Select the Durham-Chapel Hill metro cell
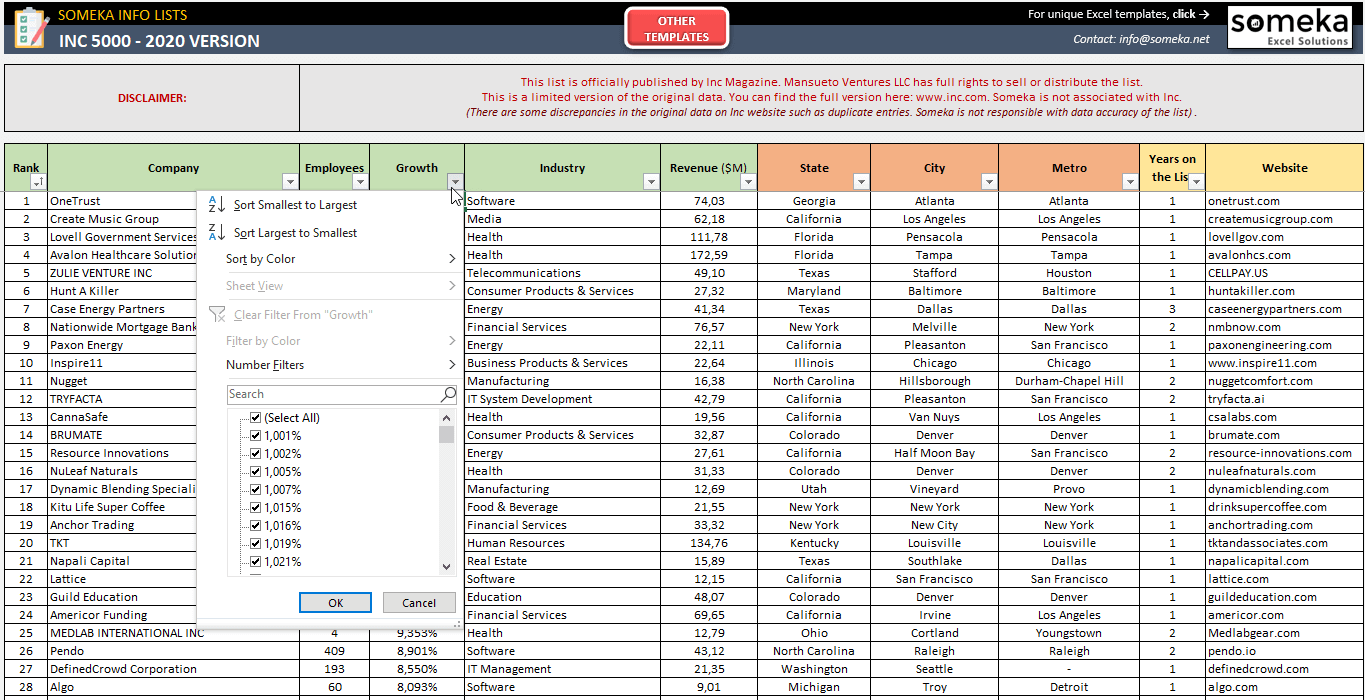The image size is (1365, 700). coord(1069,381)
